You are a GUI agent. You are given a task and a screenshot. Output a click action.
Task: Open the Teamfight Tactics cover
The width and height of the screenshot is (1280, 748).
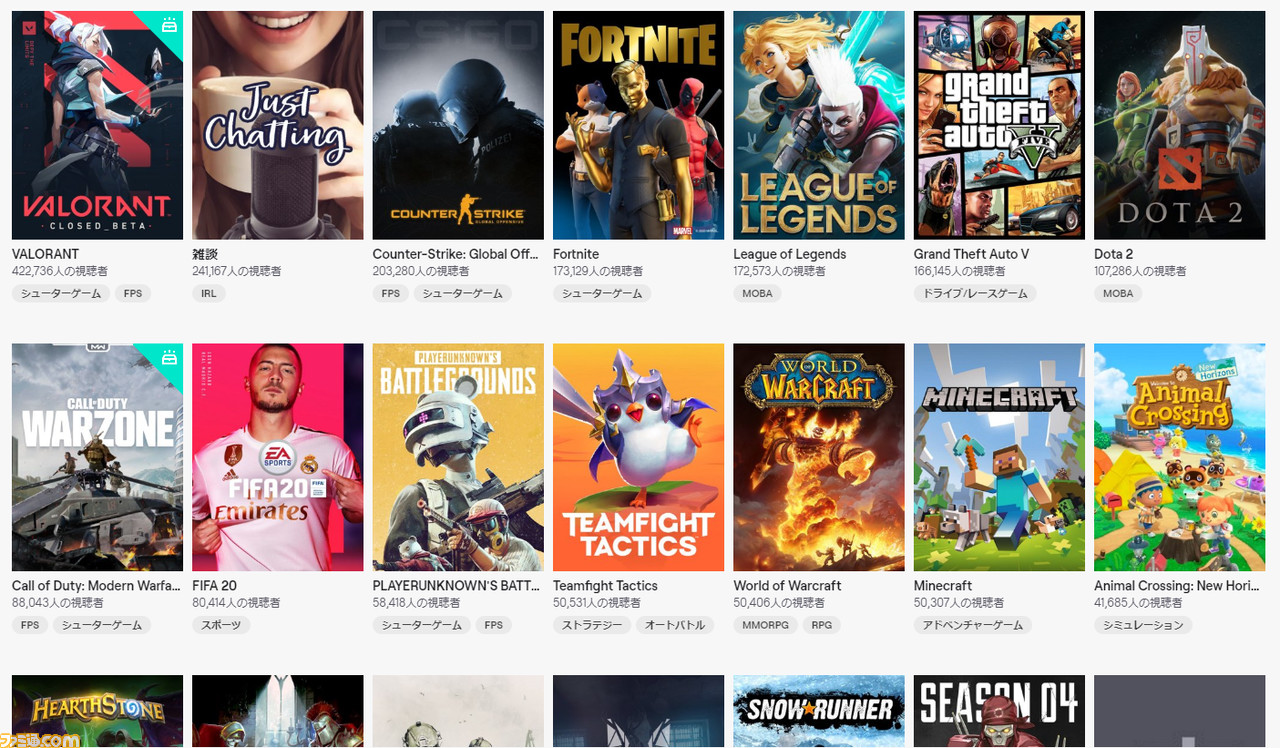point(639,458)
